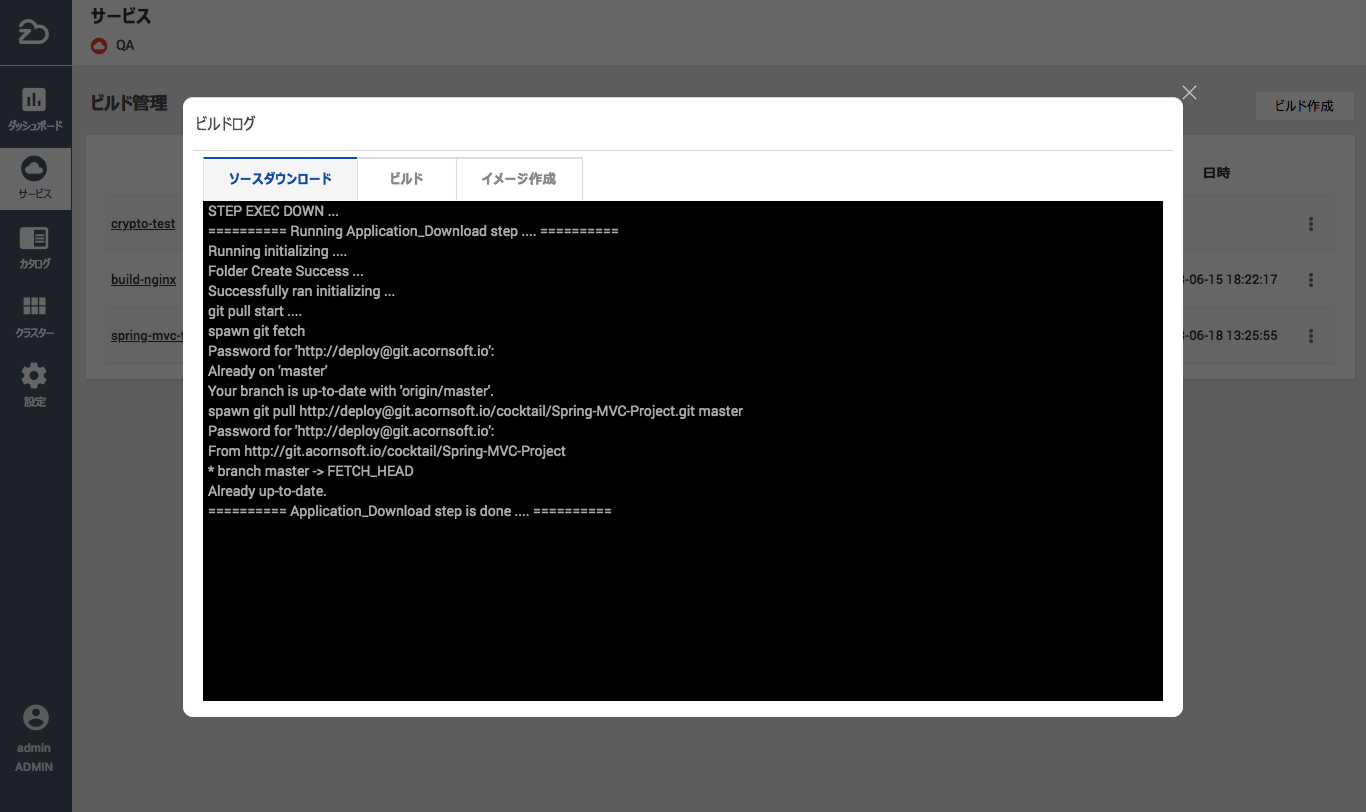This screenshot has height=812, width=1366.
Task: Open the Dashboard sidebar icon
Action: tap(34, 100)
